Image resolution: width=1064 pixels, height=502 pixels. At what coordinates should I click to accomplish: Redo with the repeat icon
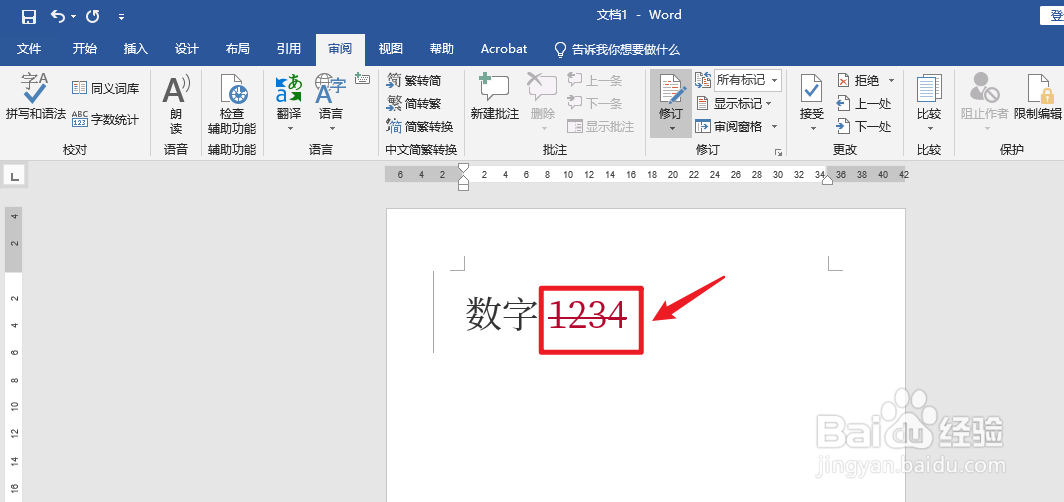tap(93, 16)
